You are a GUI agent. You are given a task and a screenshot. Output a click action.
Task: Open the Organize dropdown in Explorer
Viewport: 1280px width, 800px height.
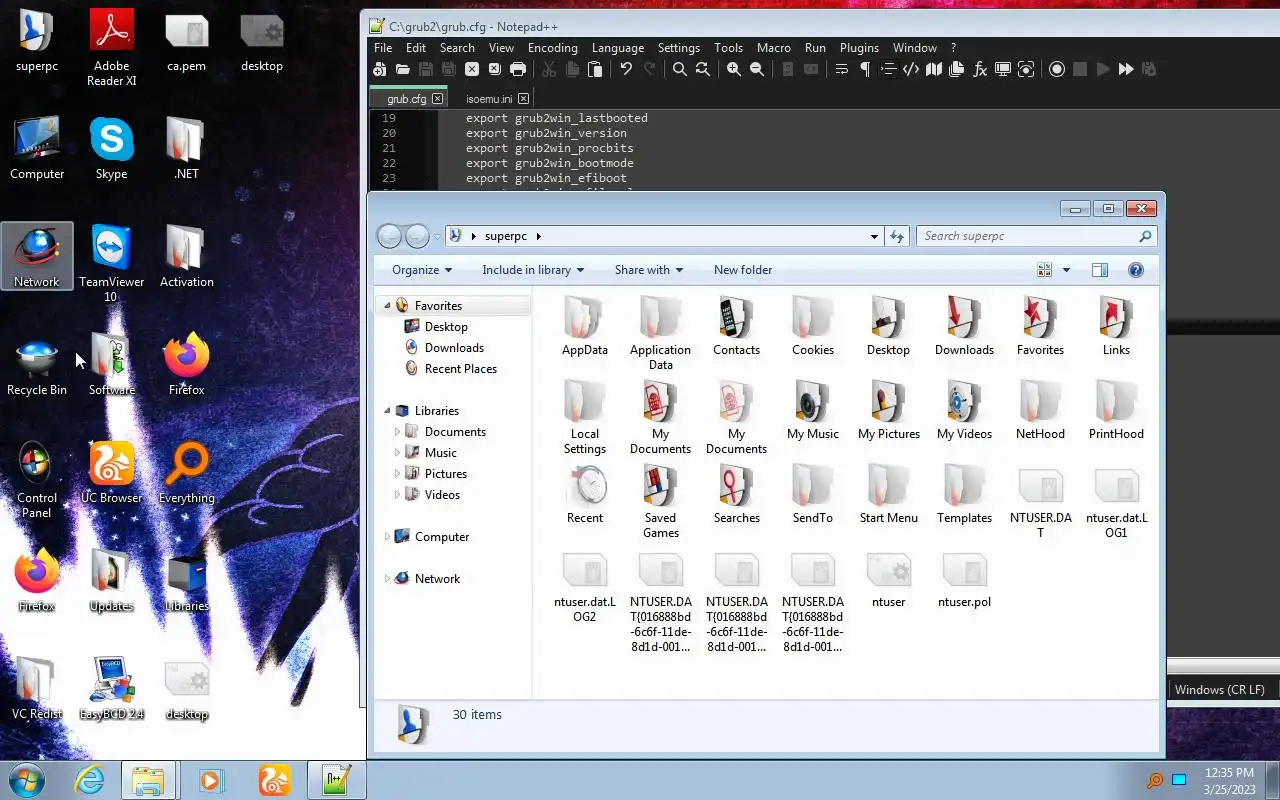[422, 270]
